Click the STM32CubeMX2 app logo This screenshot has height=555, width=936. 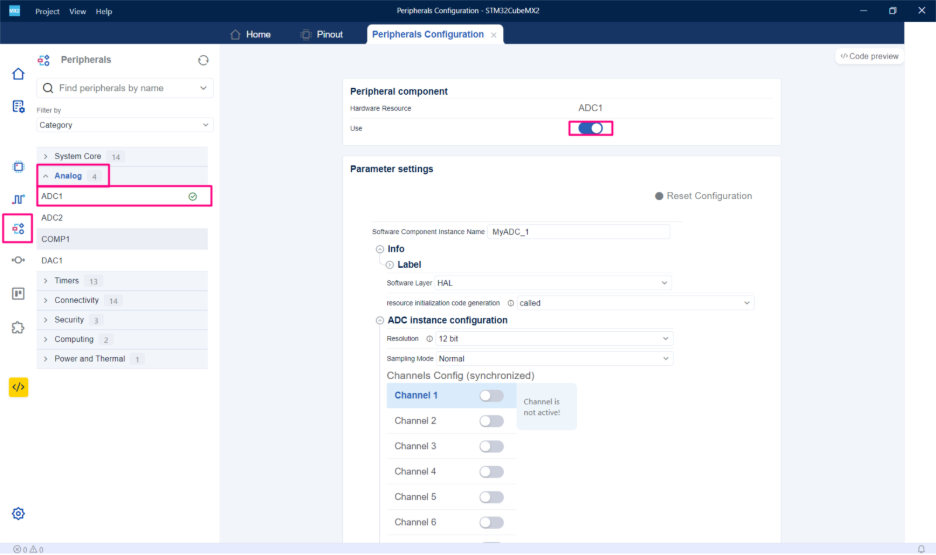point(14,11)
